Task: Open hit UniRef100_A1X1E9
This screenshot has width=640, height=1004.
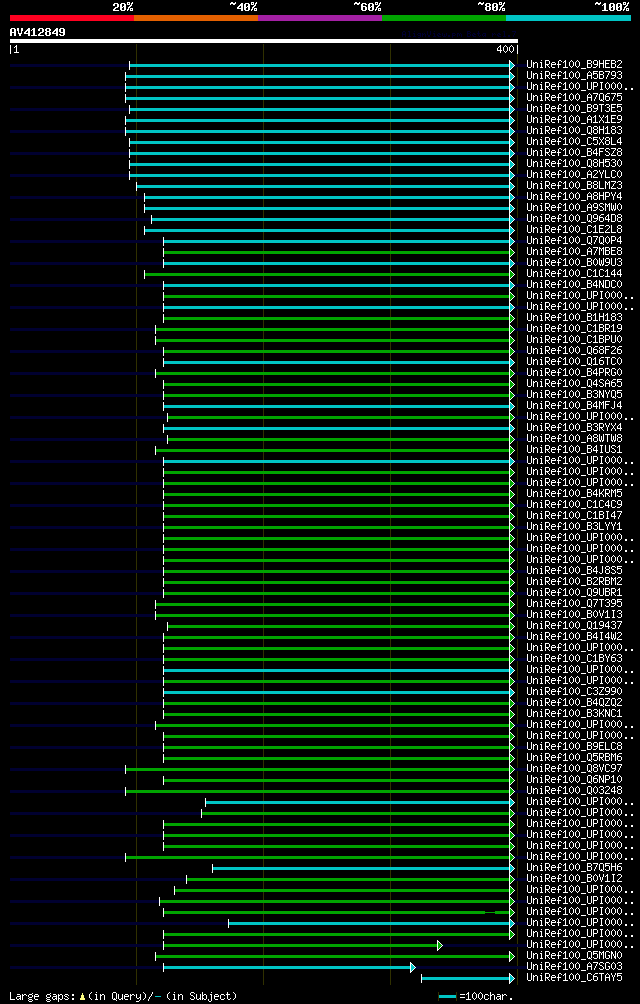Action: point(573,119)
